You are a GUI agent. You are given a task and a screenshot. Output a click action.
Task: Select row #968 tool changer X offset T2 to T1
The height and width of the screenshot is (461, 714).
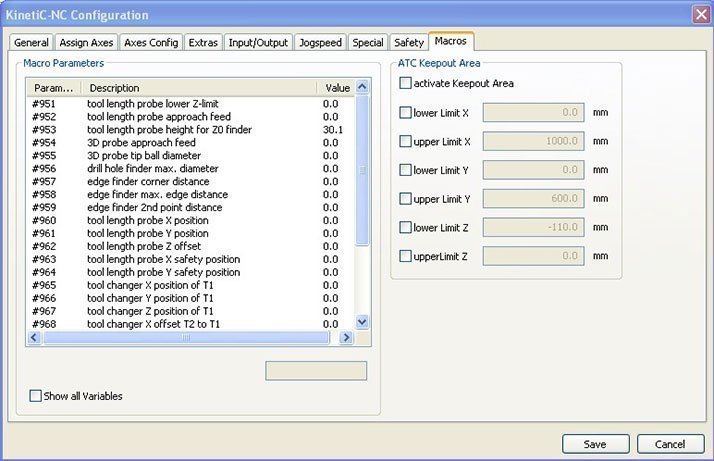190,324
